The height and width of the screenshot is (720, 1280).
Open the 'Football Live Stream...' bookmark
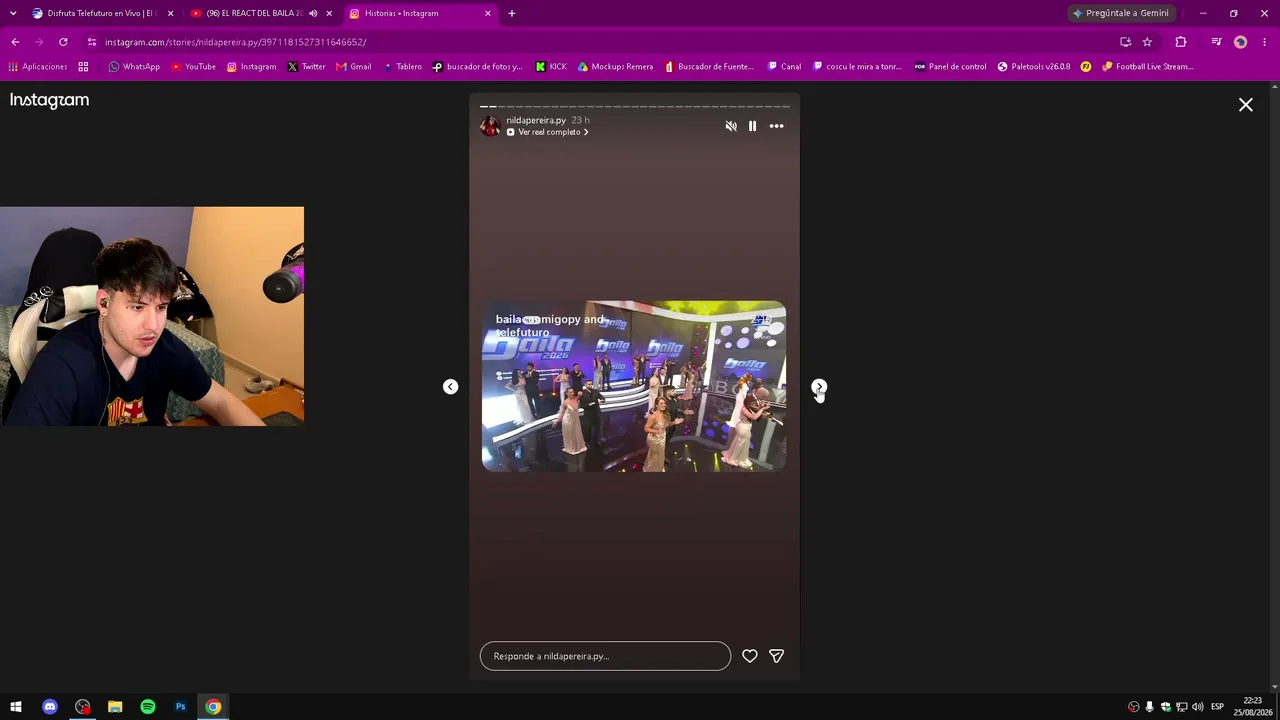tap(1148, 67)
